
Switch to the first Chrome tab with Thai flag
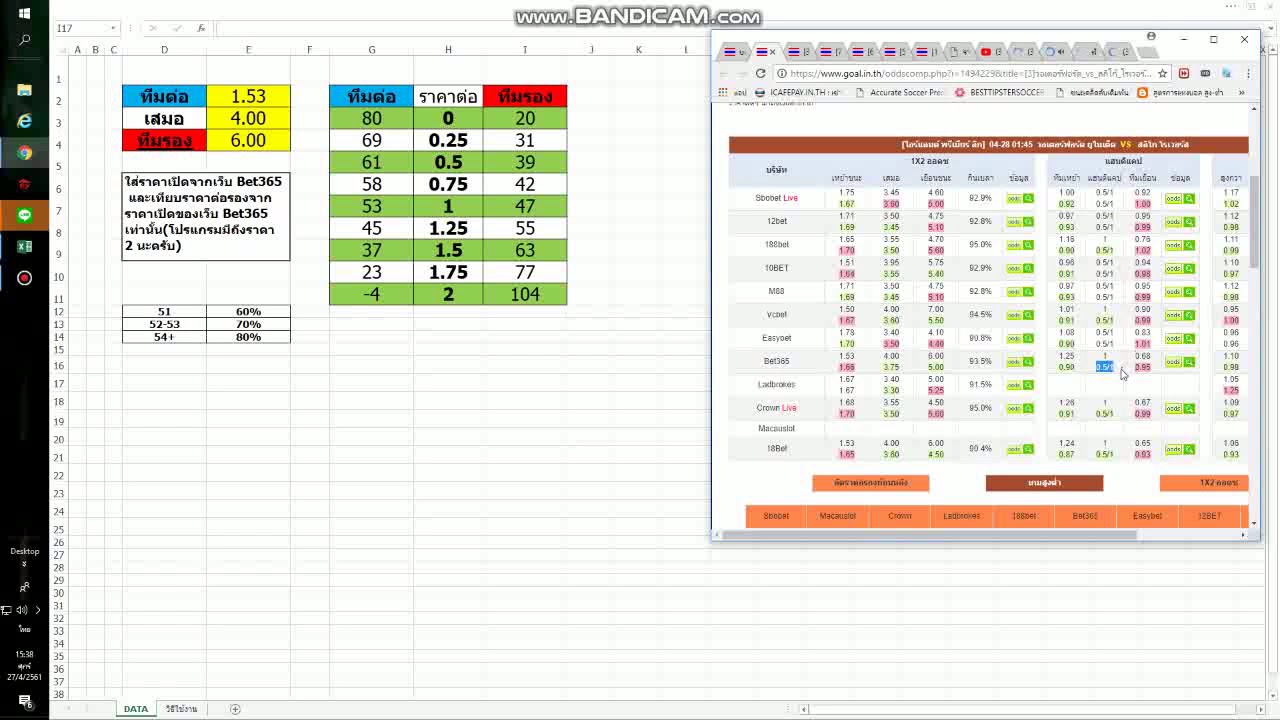pyautogui.click(x=735, y=52)
